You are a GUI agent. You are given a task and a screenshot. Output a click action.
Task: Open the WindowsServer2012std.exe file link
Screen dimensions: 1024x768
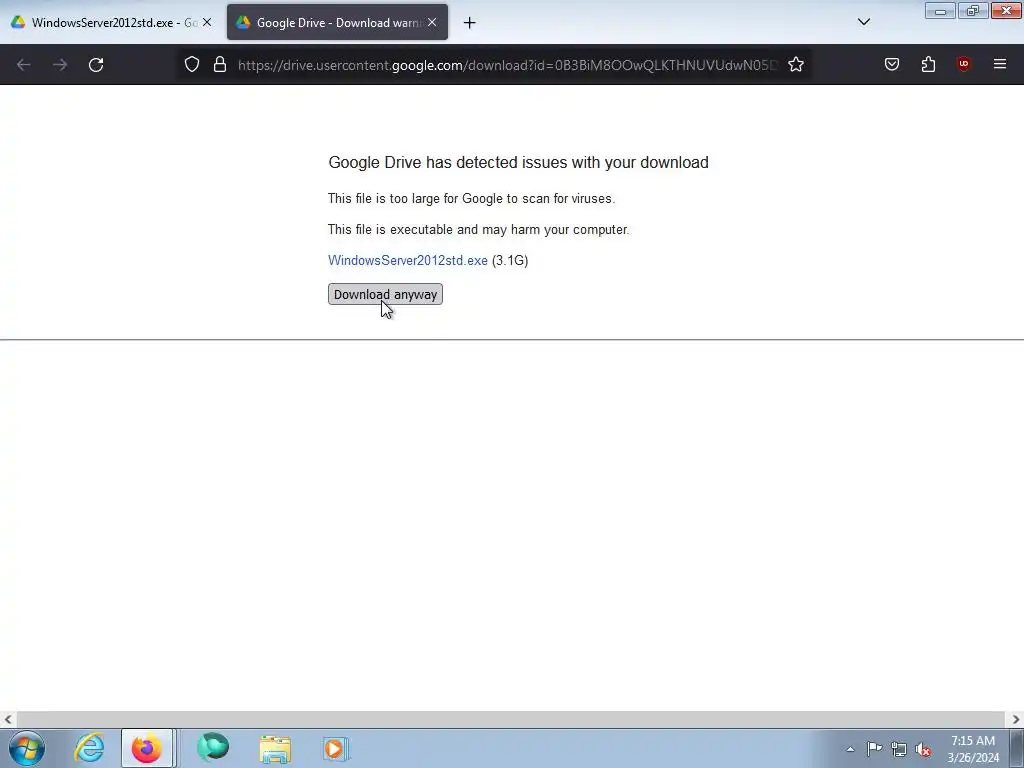pyautogui.click(x=408, y=261)
